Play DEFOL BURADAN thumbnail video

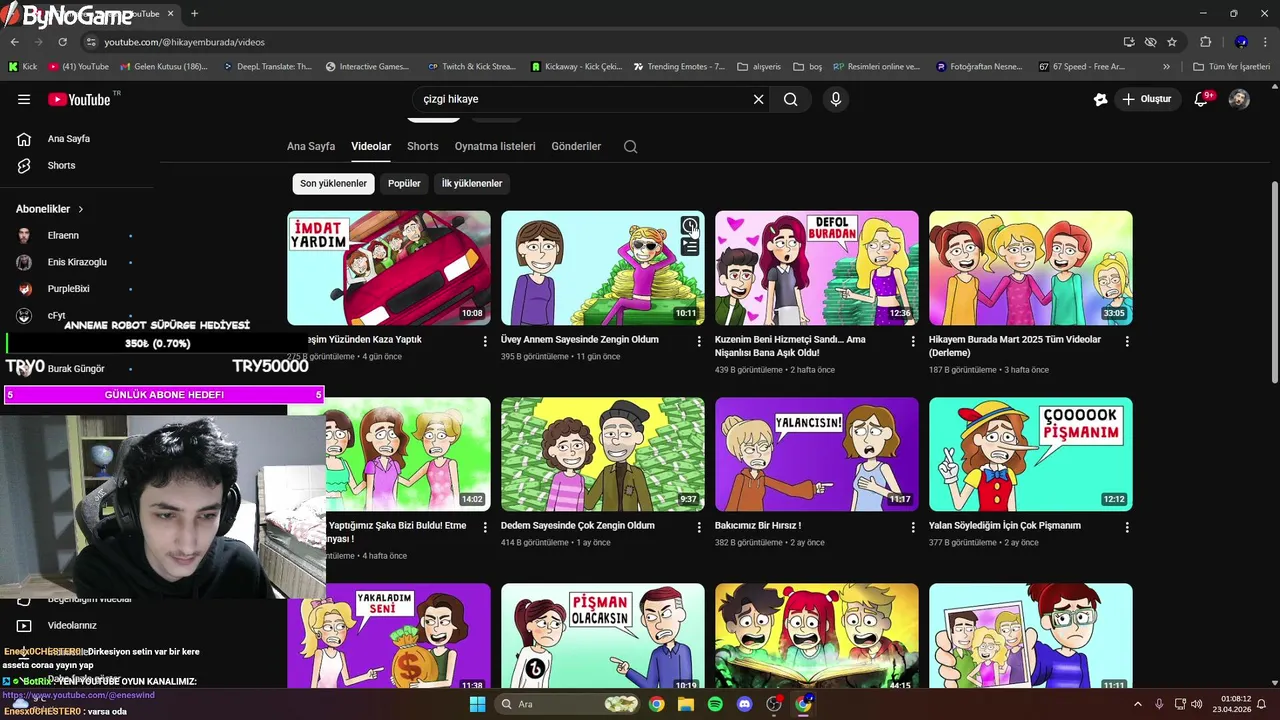(x=817, y=267)
